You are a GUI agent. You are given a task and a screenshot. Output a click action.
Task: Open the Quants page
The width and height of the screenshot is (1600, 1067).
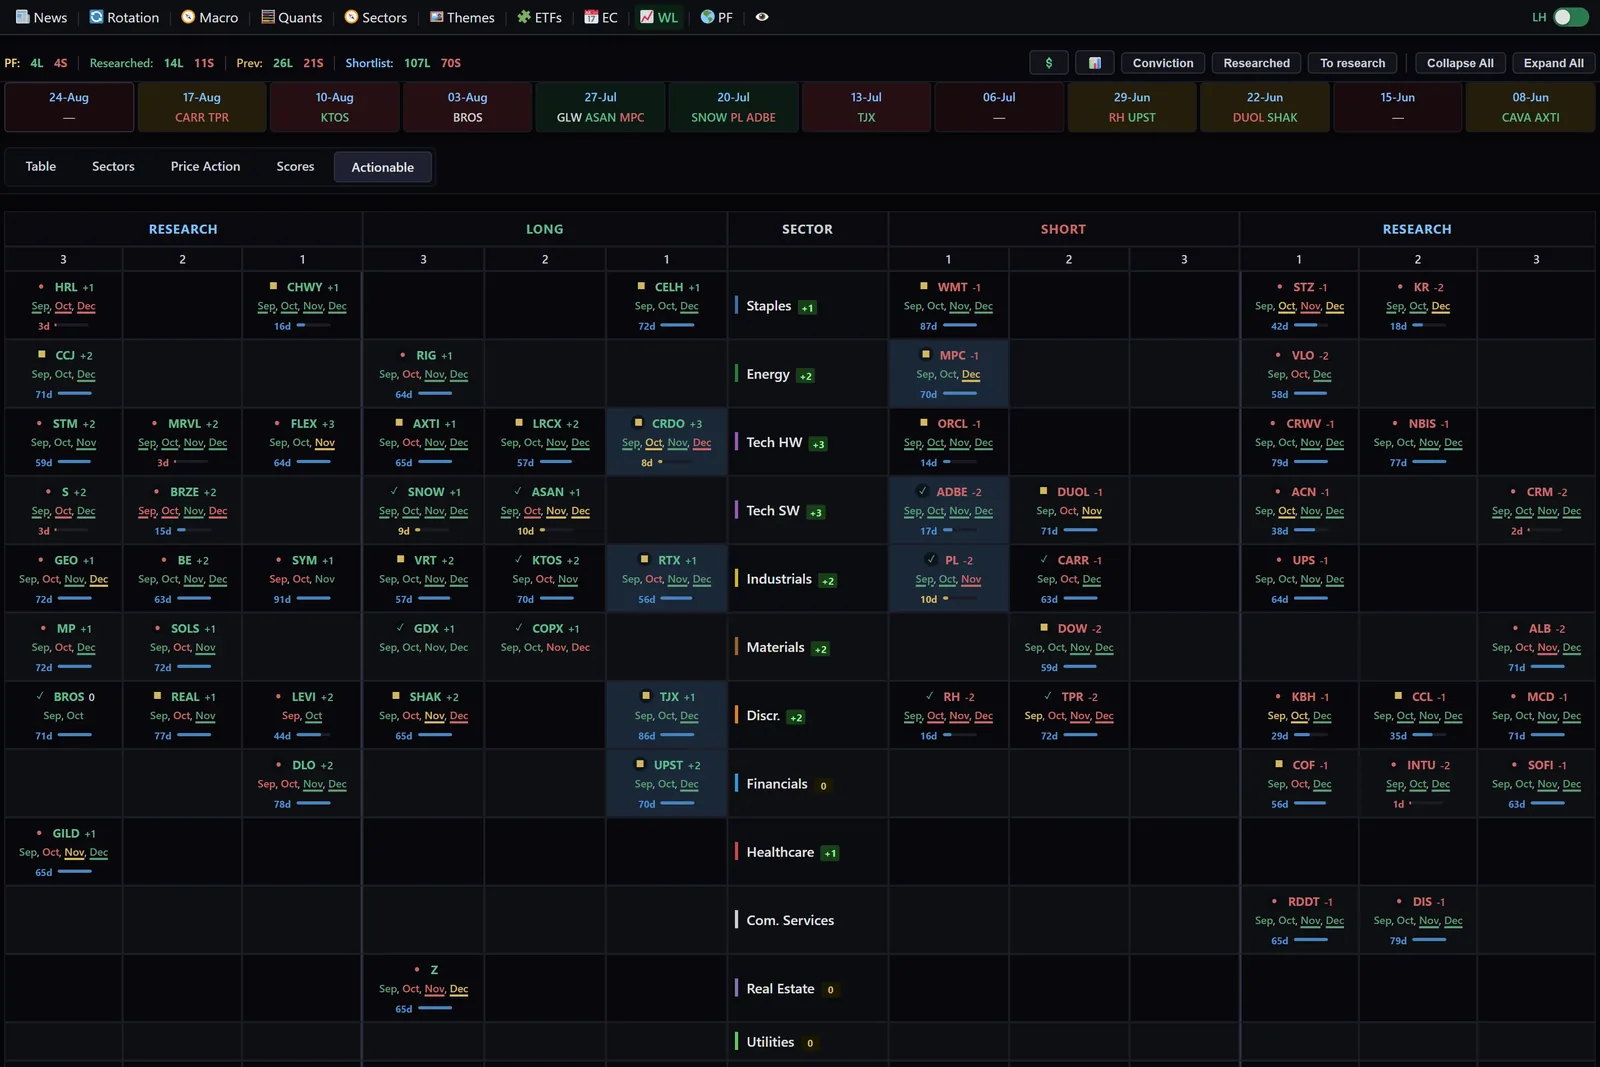click(291, 17)
